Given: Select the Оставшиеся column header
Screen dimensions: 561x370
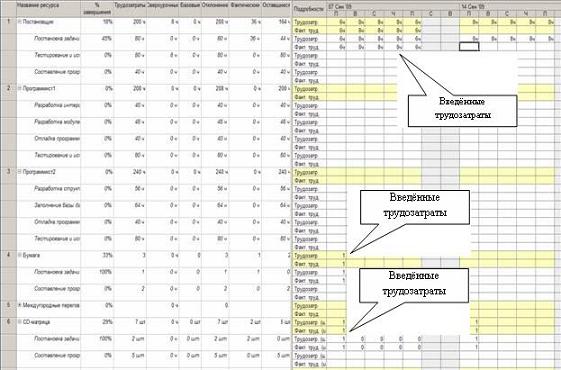Looking at the screenshot, I should pos(276,9).
